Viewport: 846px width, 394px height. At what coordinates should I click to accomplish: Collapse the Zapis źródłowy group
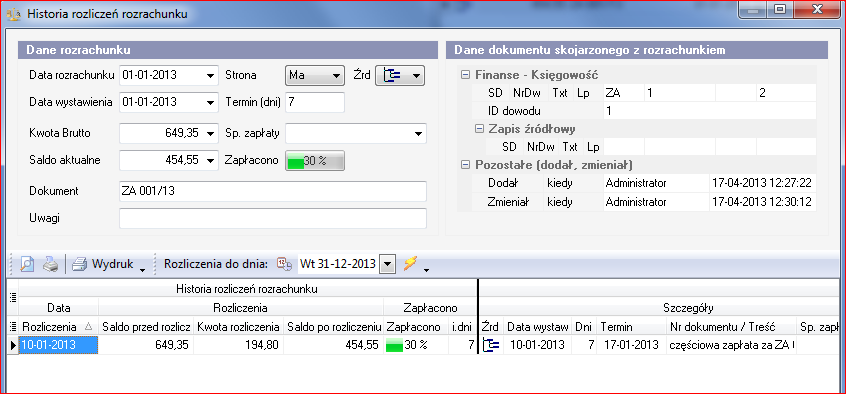click(479, 128)
